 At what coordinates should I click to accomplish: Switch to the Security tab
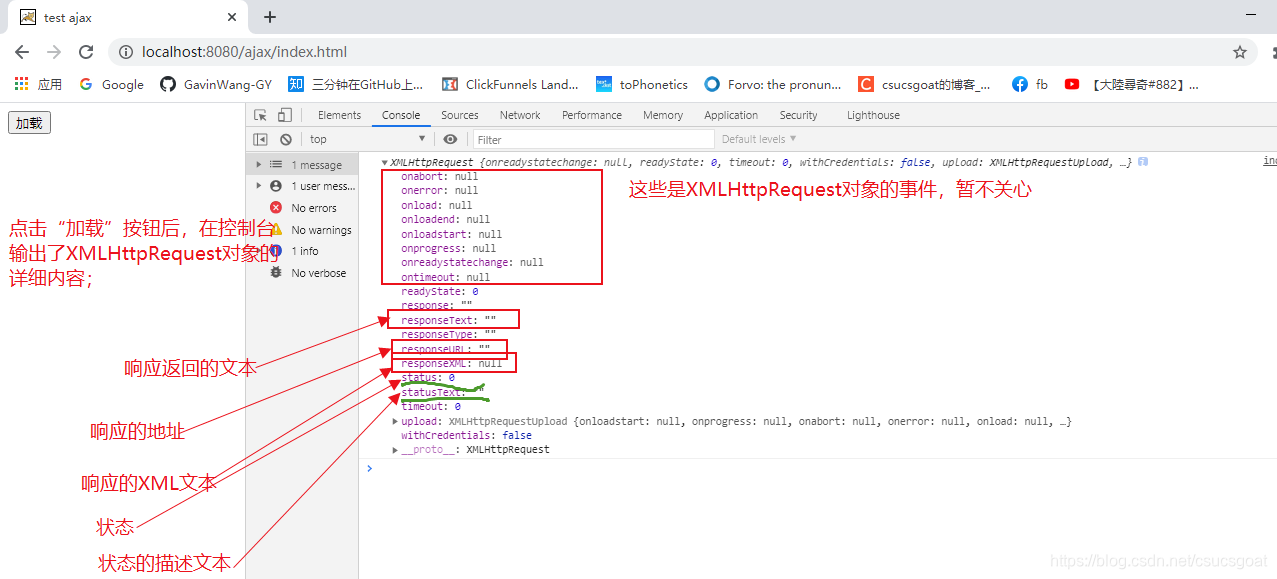798,115
